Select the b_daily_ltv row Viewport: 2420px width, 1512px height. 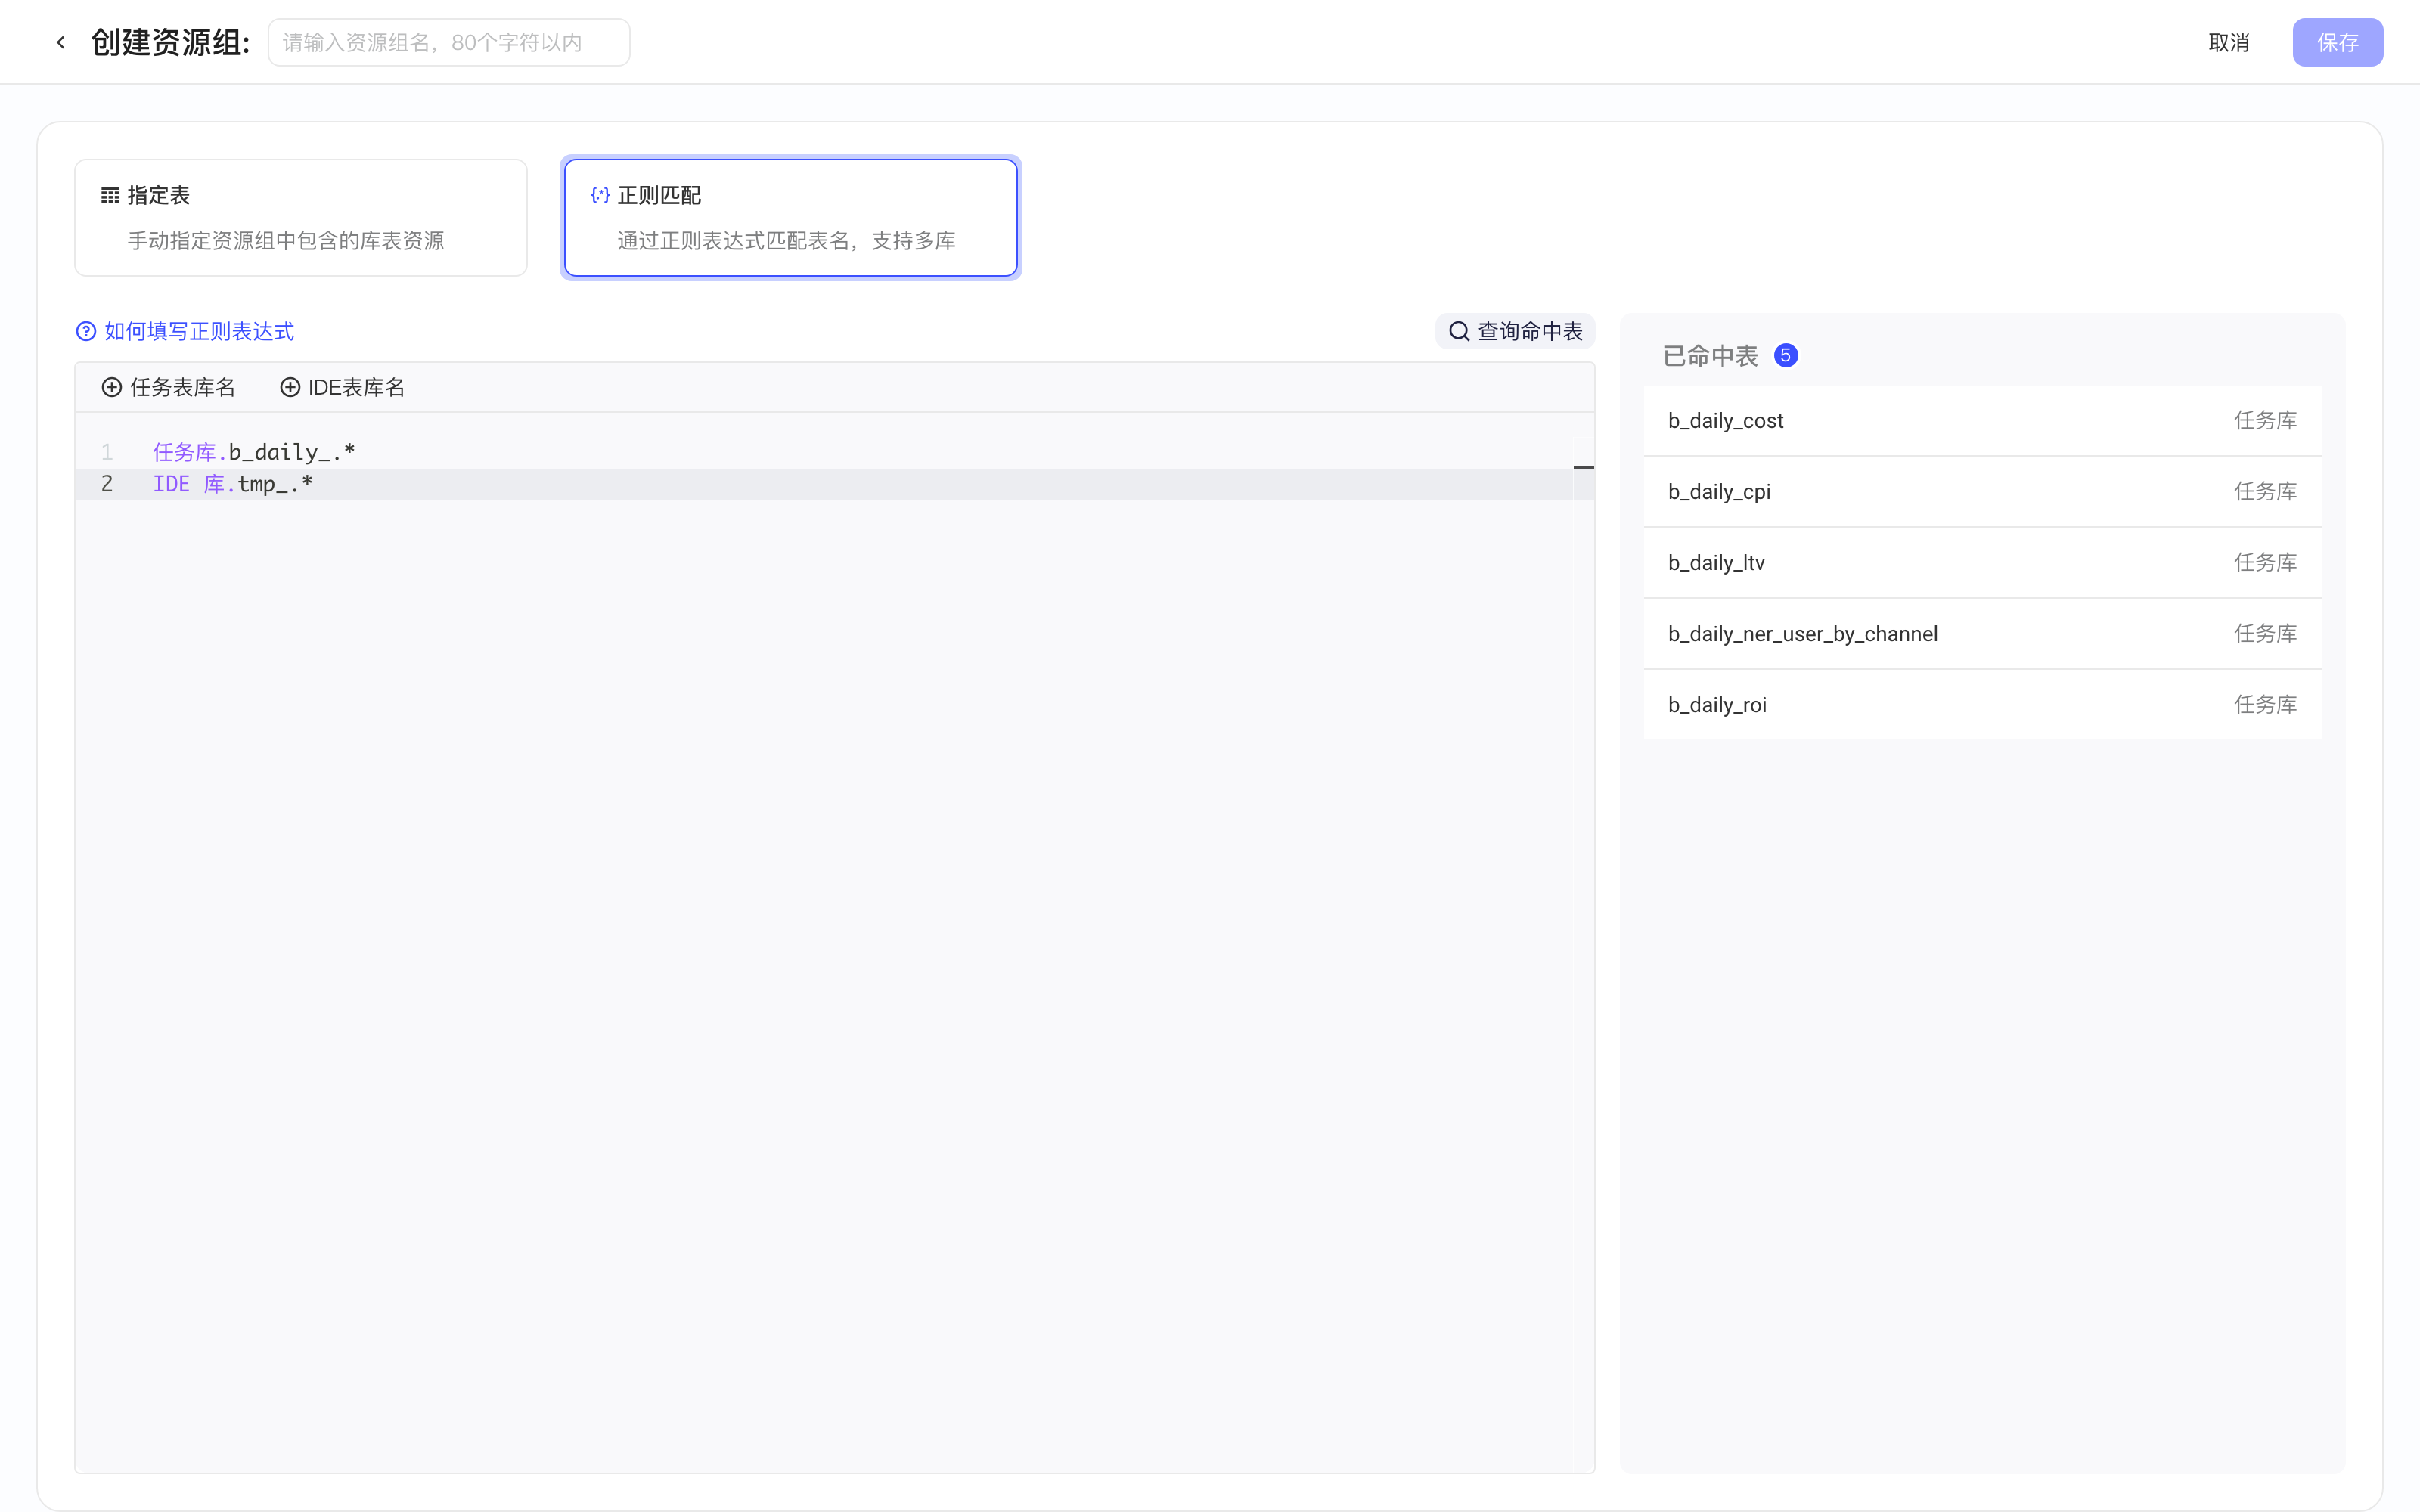point(1982,562)
